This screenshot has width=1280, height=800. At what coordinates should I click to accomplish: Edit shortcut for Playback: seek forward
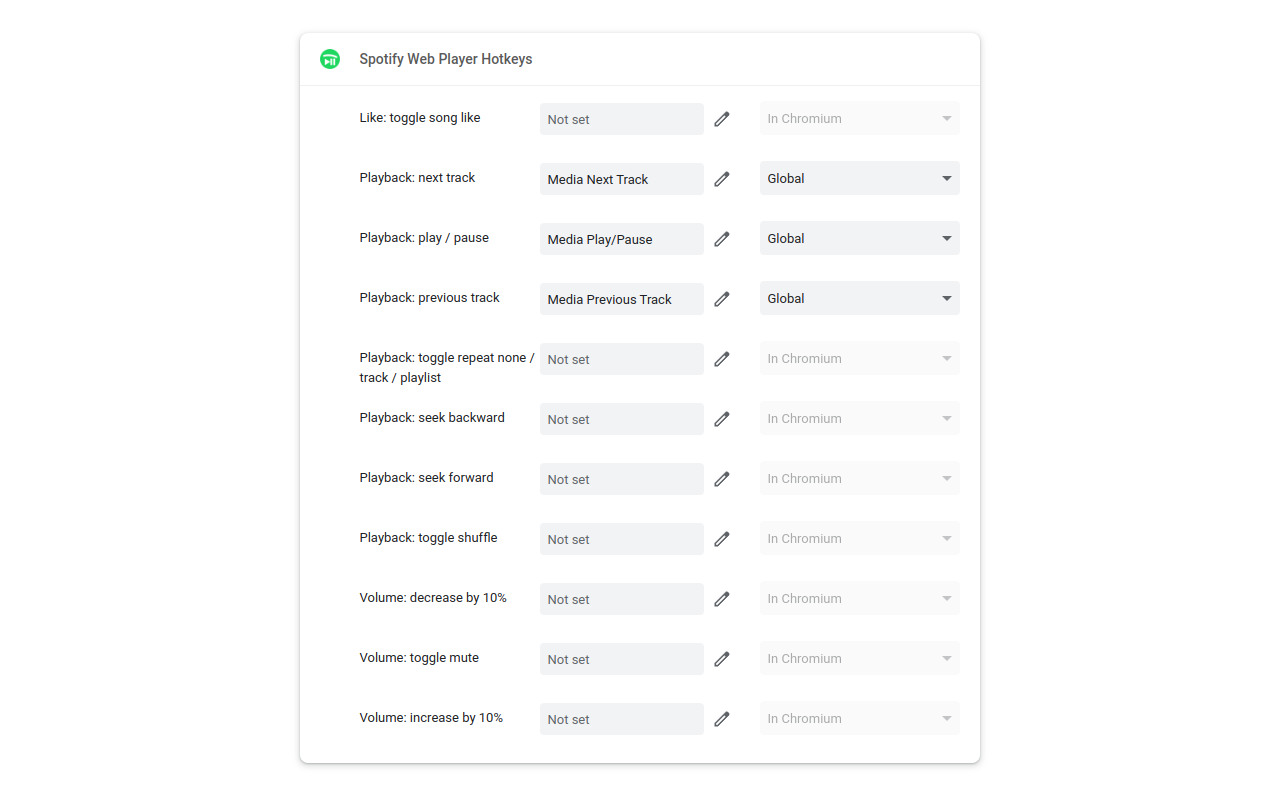722,479
